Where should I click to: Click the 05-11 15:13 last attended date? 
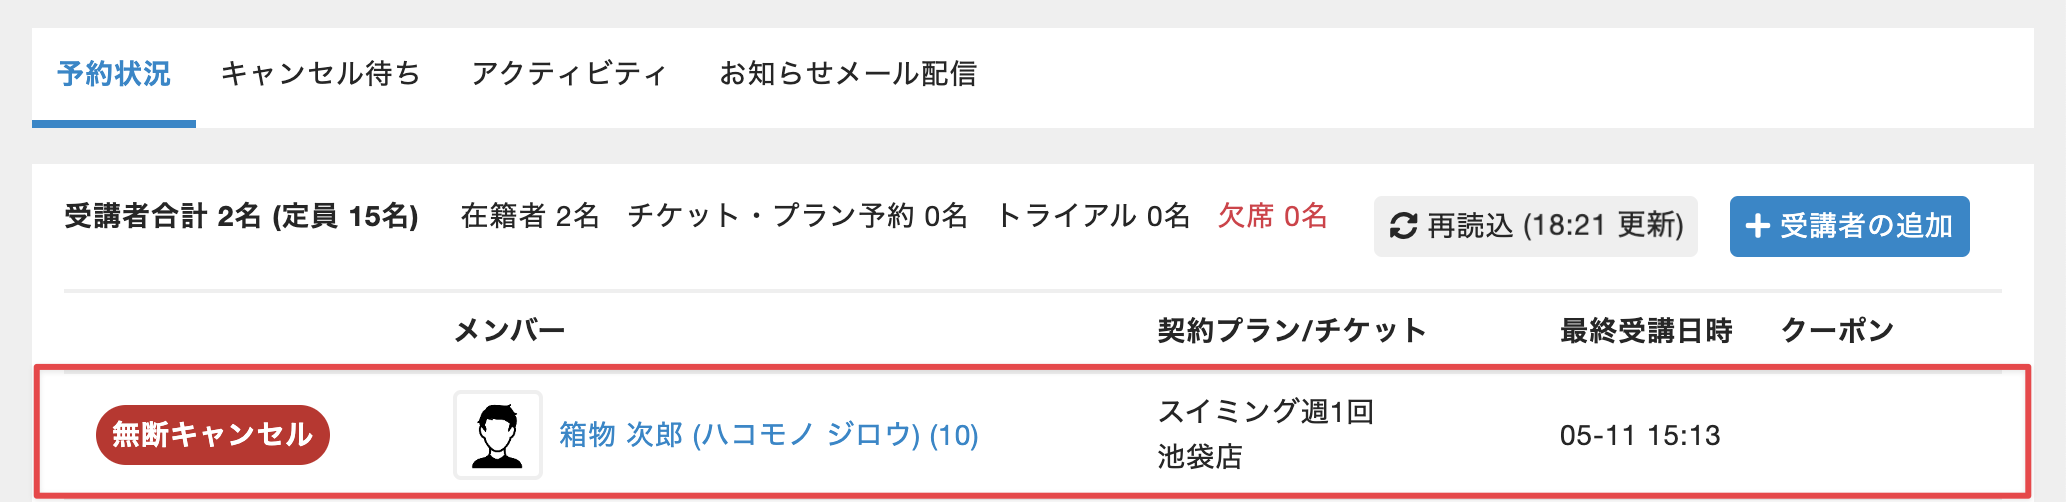coord(1640,435)
